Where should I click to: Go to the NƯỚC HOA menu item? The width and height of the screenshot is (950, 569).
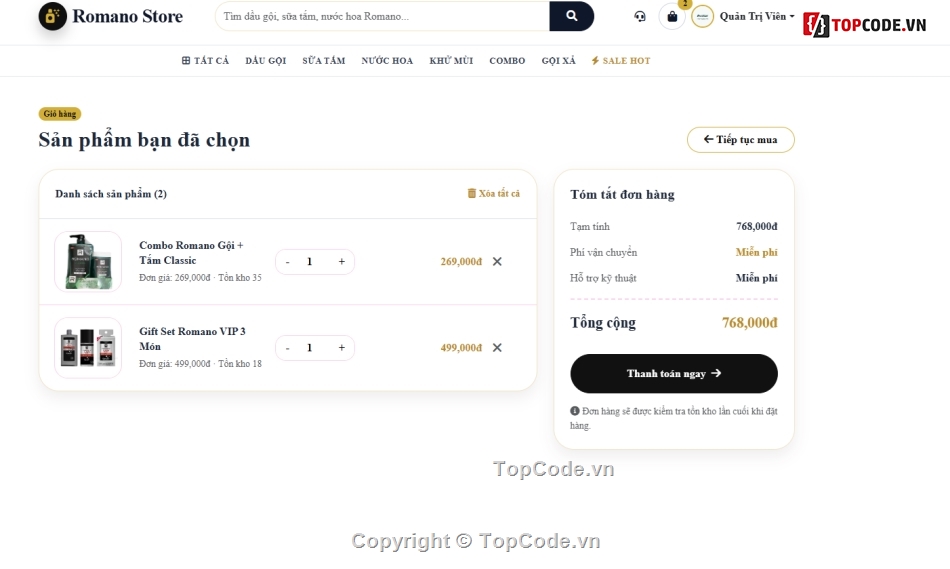(x=387, y=61)
